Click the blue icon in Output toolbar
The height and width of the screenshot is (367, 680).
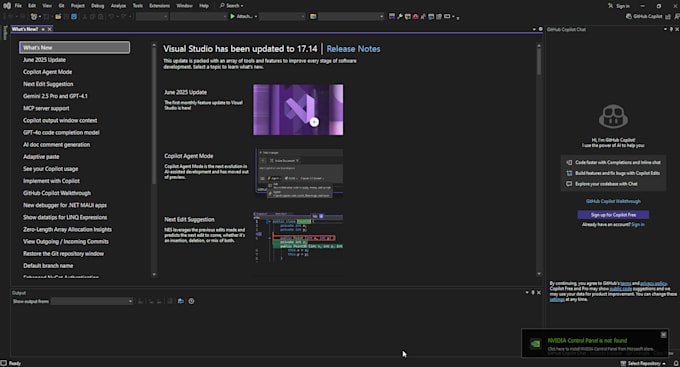[181, 301]
